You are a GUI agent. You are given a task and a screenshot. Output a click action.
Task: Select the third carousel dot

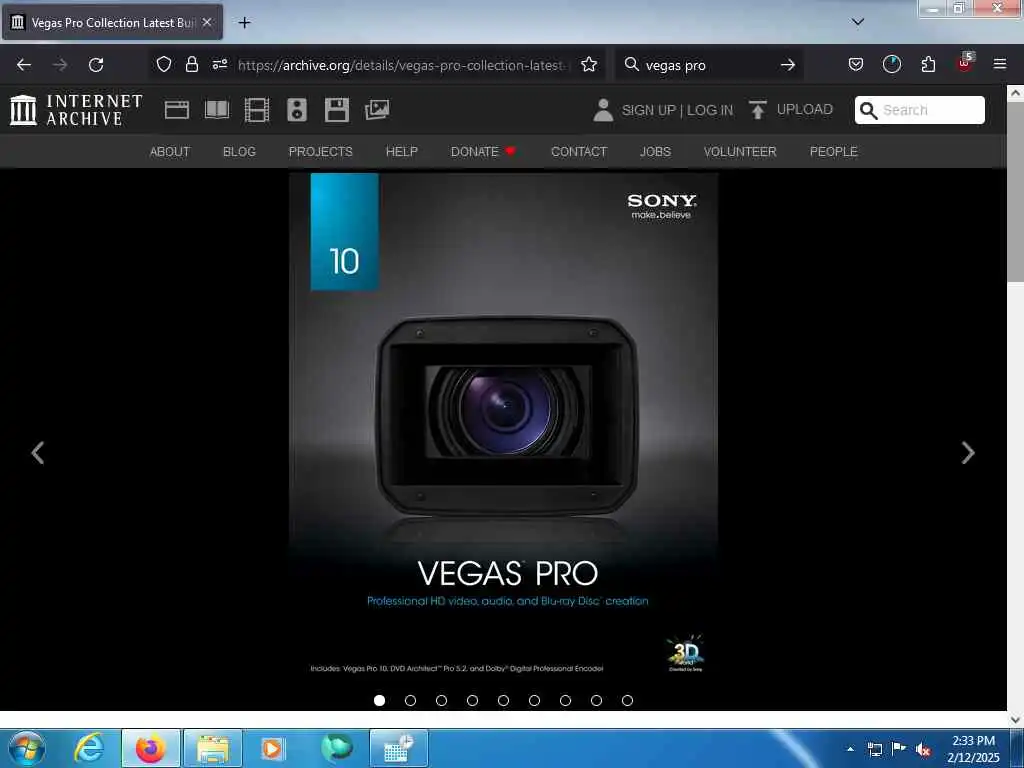pos(441,700)
